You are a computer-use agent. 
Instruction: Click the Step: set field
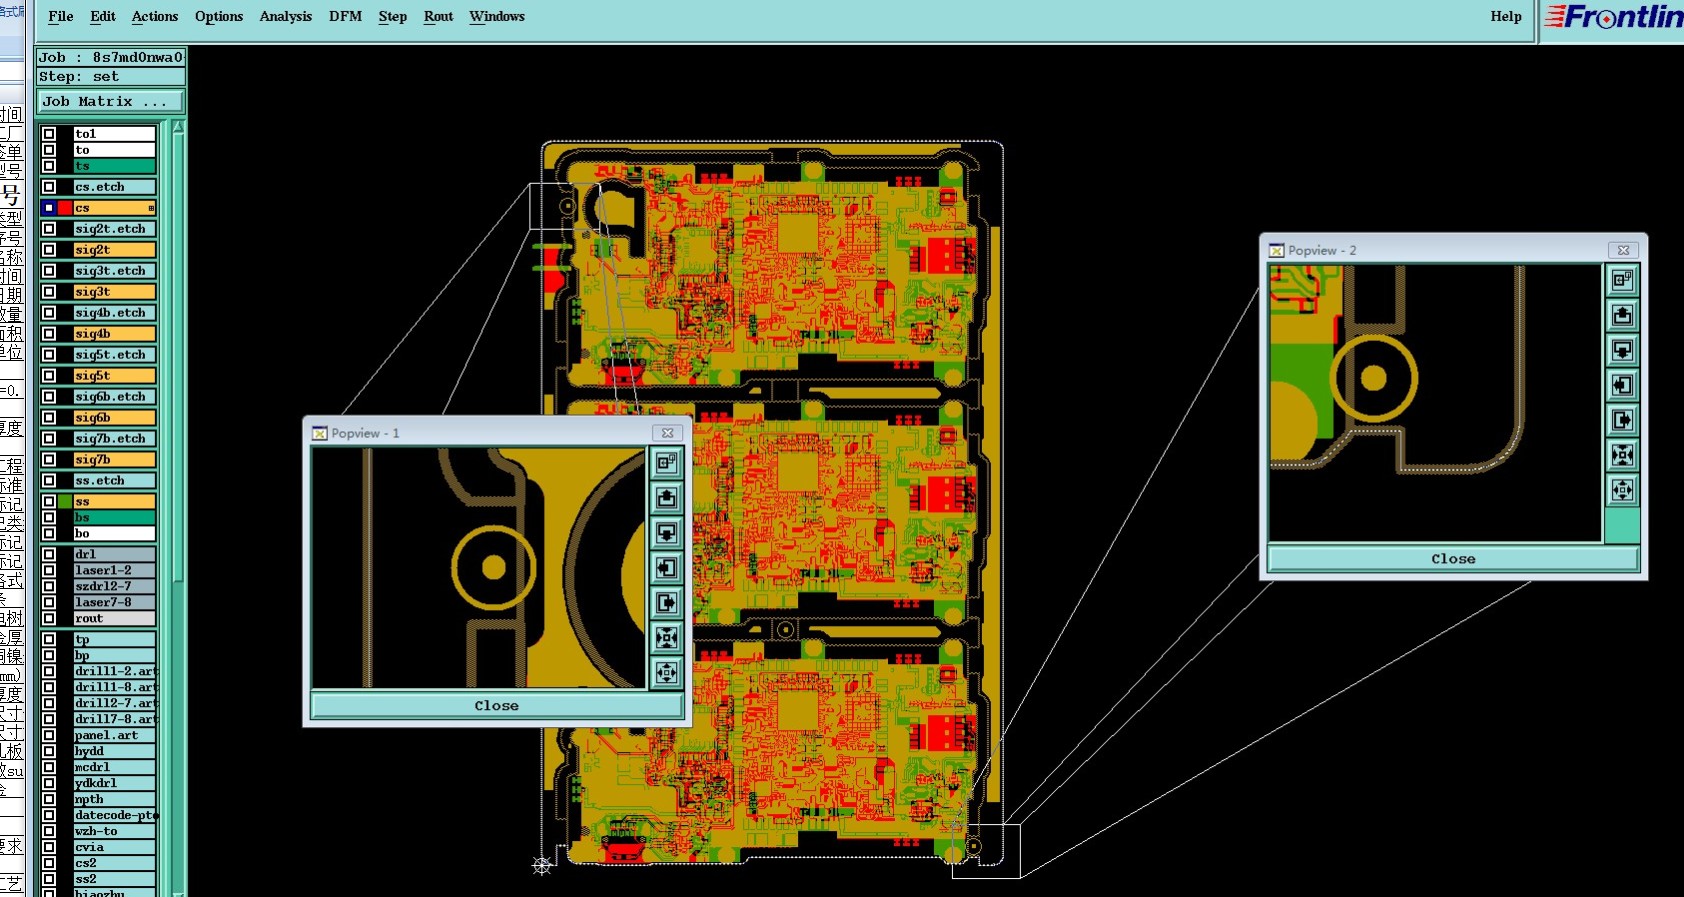click(111, 76)
